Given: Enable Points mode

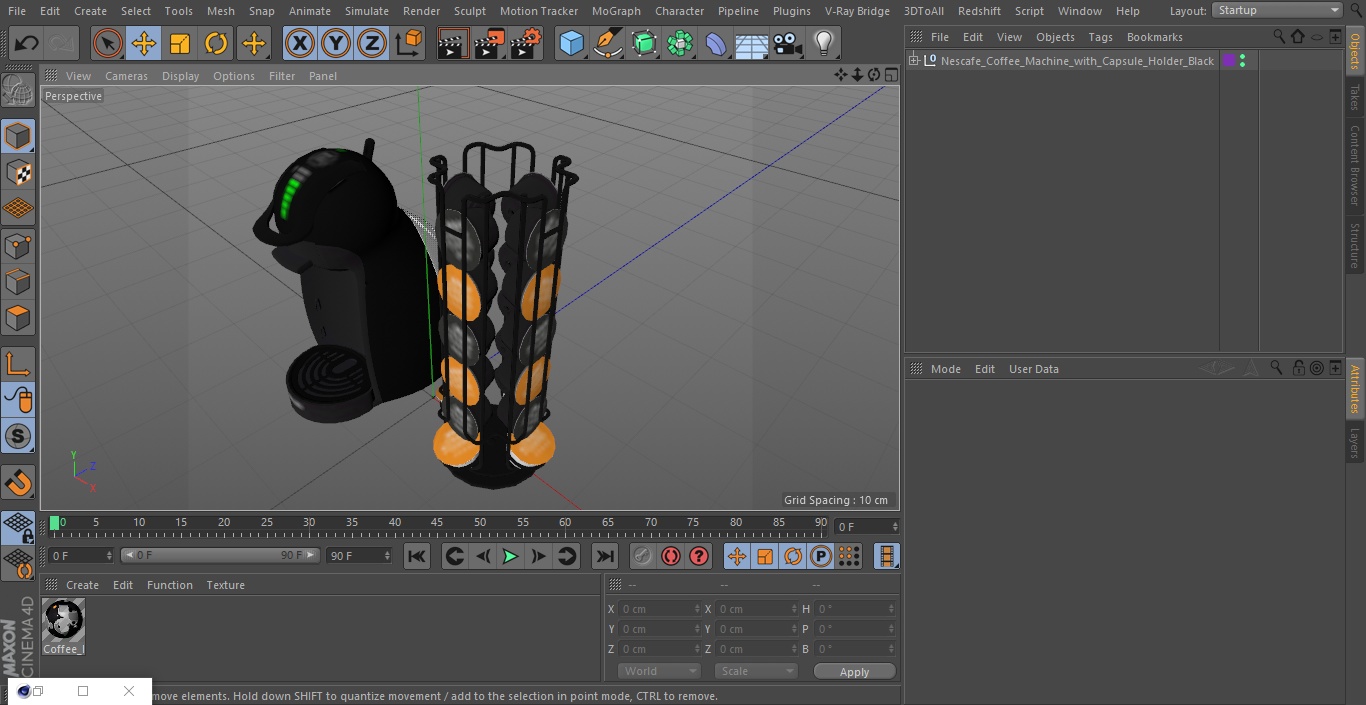Looking at the screenshot, I should [18, 245].
